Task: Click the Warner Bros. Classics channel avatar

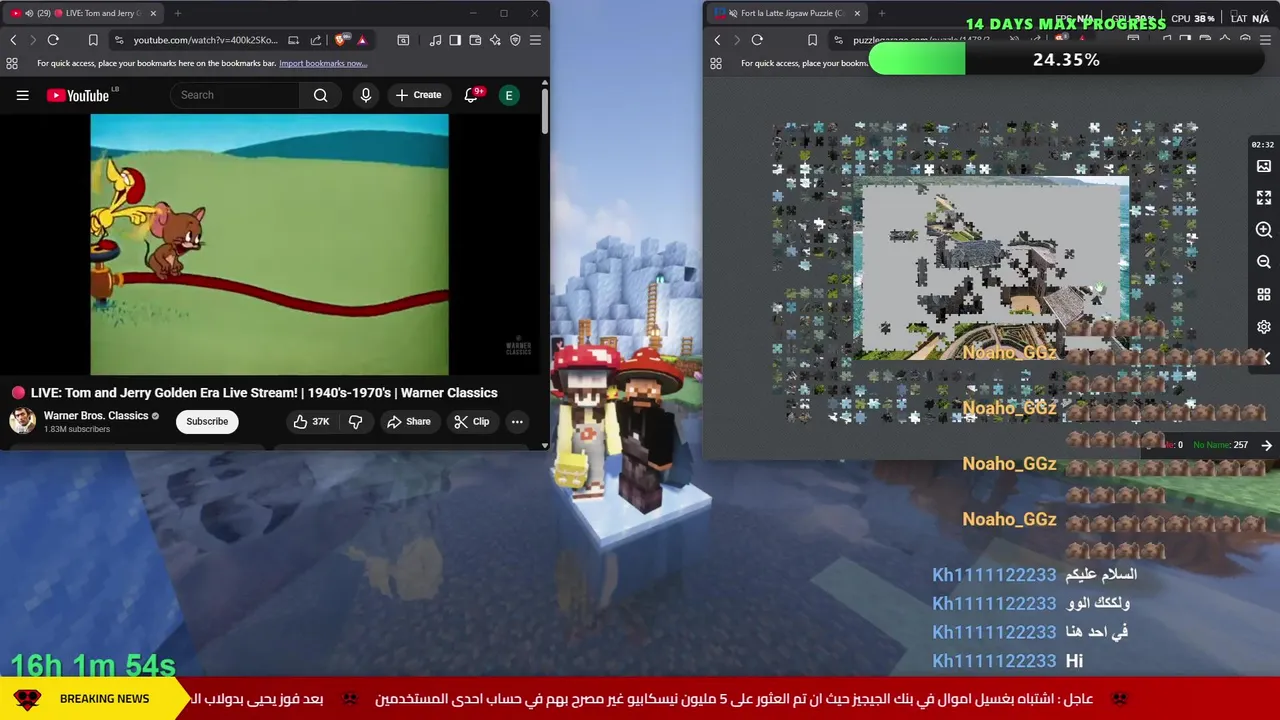Action: point(22,421)
